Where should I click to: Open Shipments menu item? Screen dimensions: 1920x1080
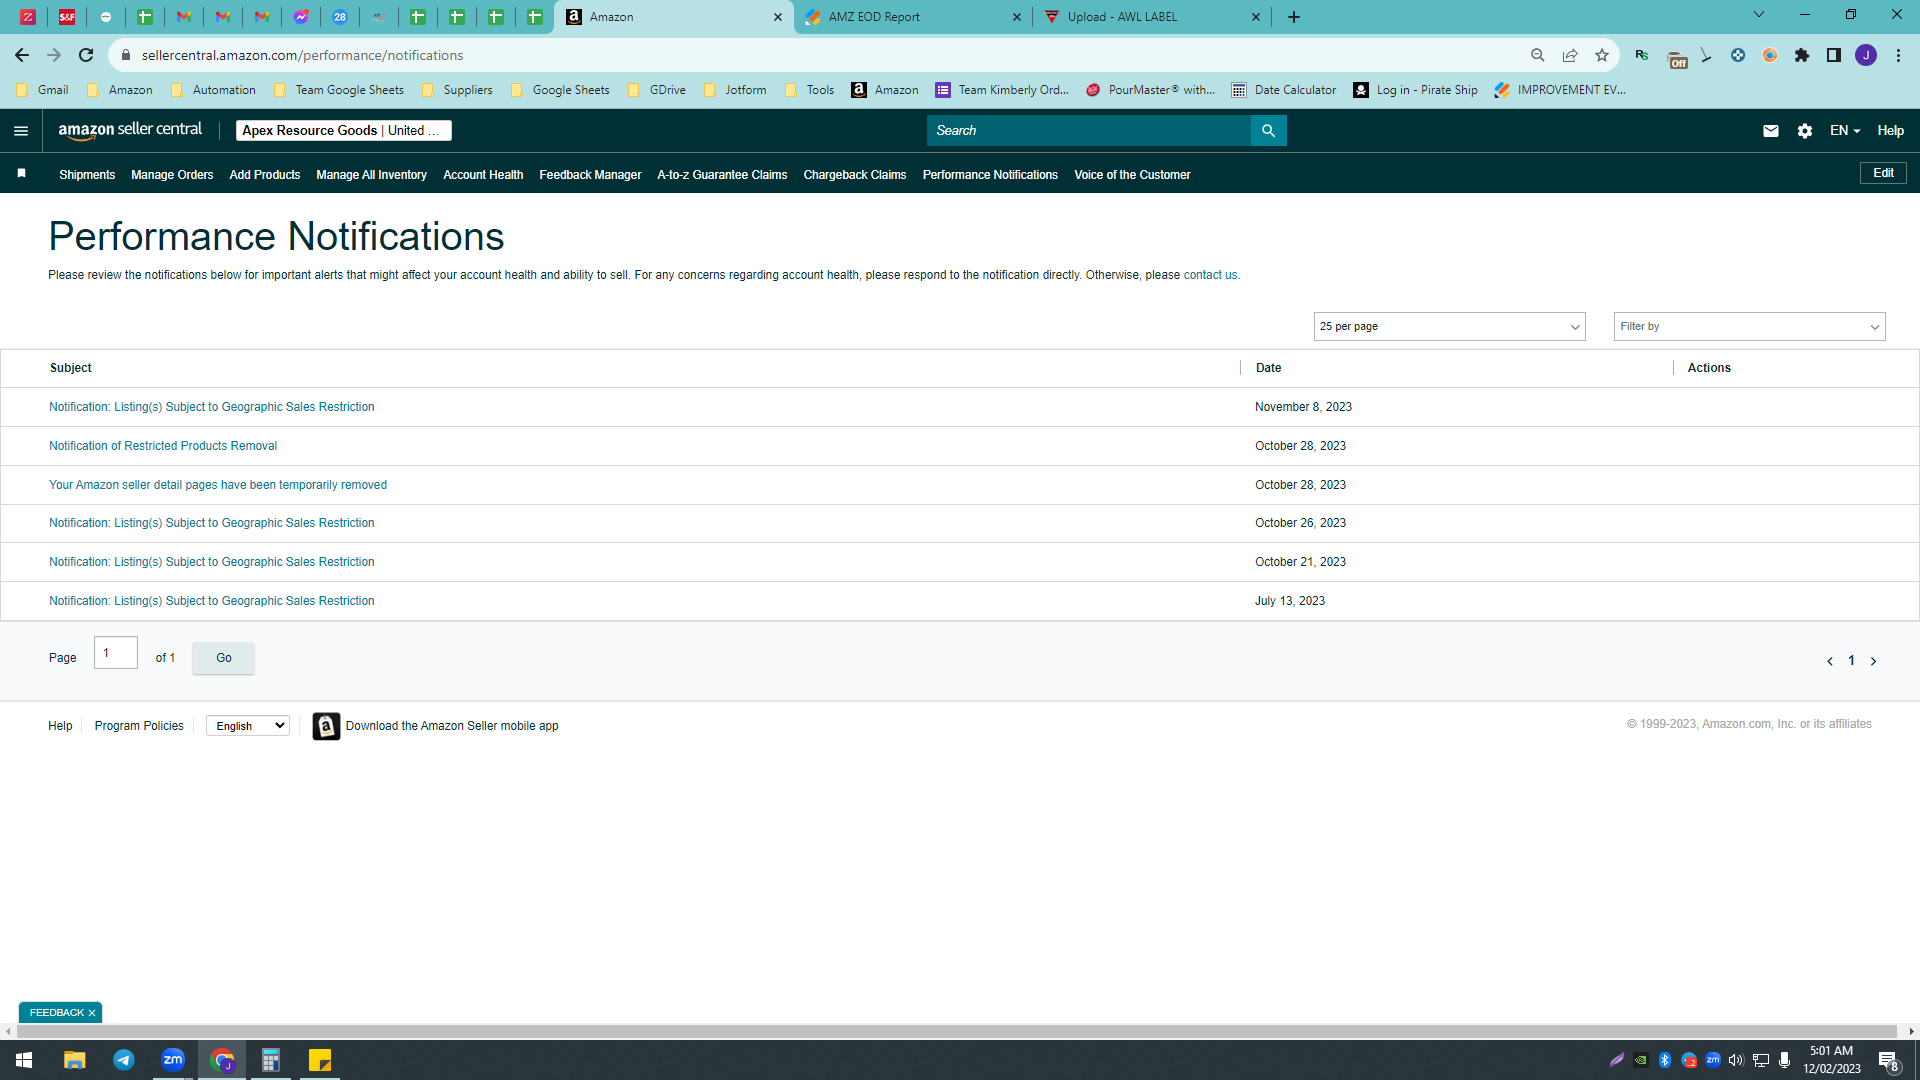coord(87,175)
